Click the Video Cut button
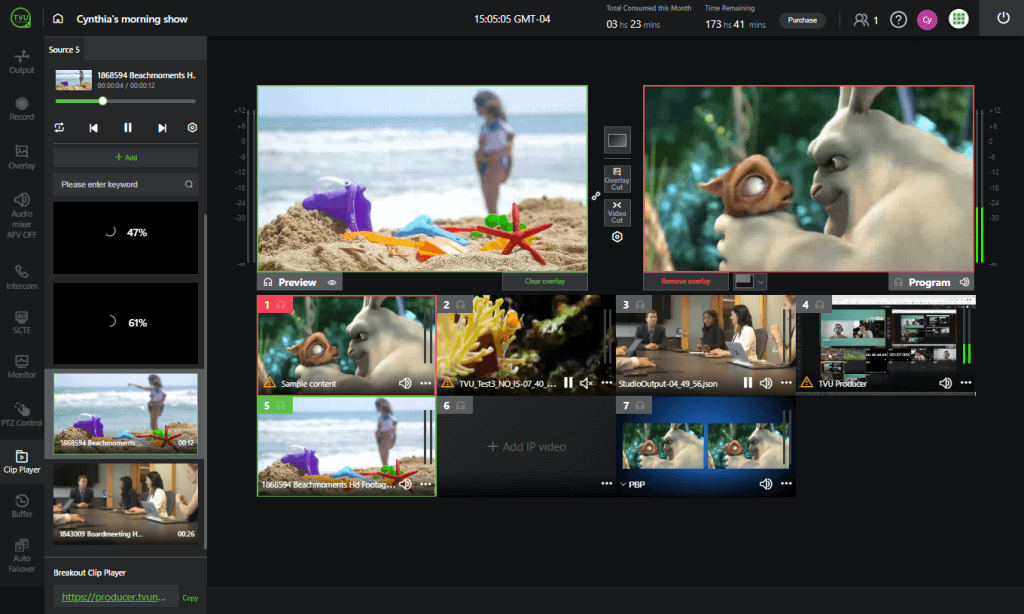1024x614 pixels. [x=617, y=212]
